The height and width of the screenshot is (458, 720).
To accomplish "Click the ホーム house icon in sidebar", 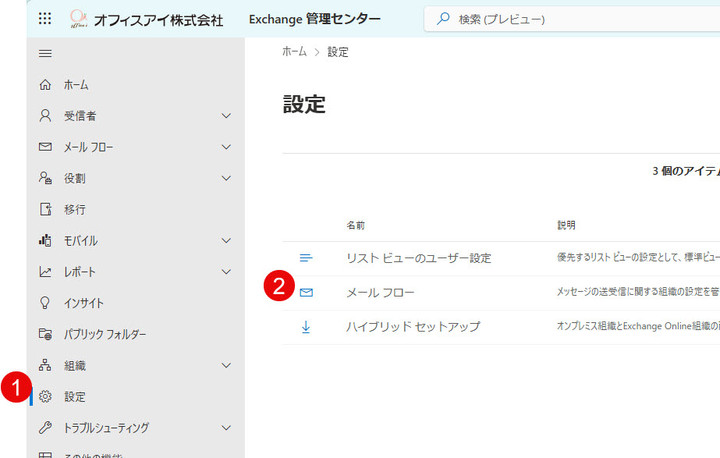I will pyautogui.click(x=45, y=85).
